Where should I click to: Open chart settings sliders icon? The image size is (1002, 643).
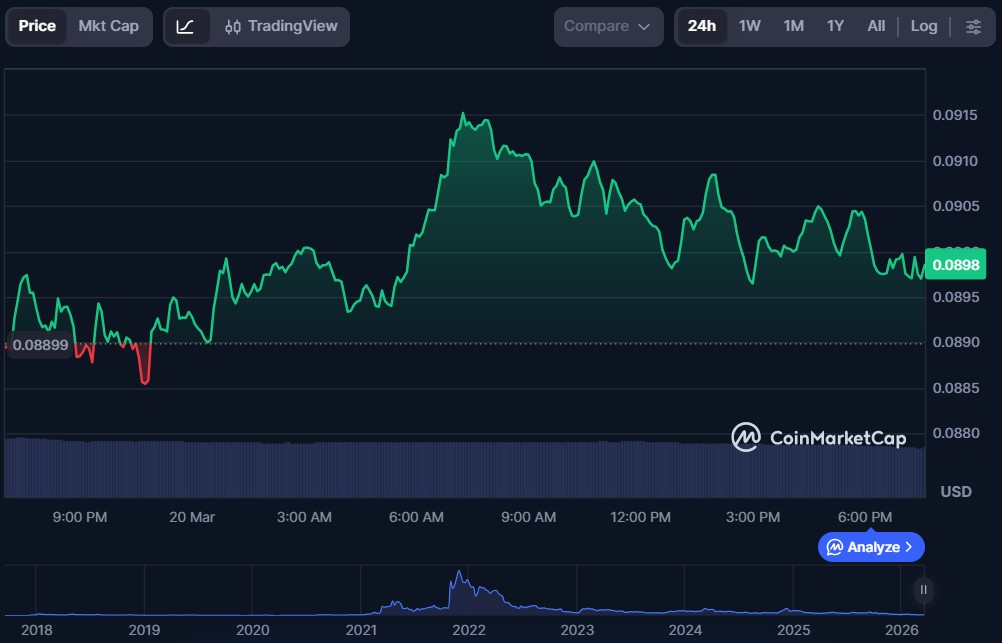click(973, 26)
